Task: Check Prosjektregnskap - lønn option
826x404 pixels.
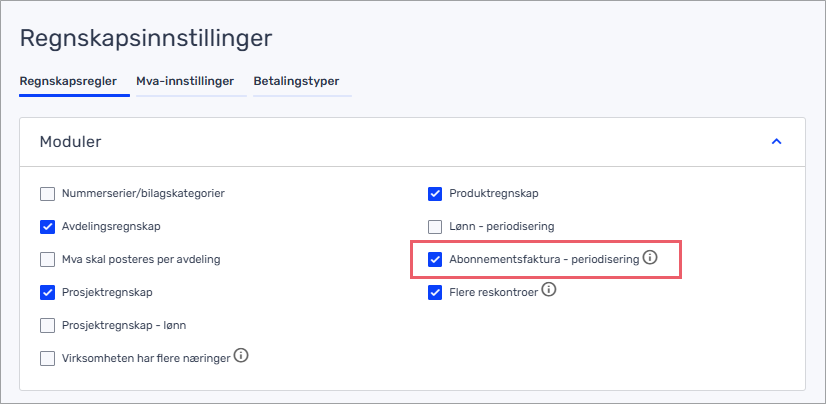Action: (47, 326)
